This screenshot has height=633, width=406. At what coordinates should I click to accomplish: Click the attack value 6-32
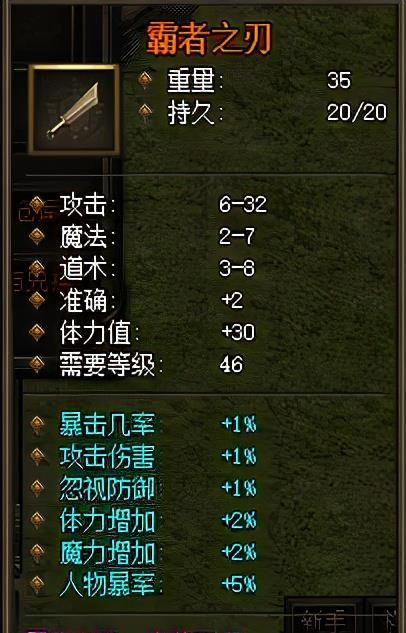[243, 204]
